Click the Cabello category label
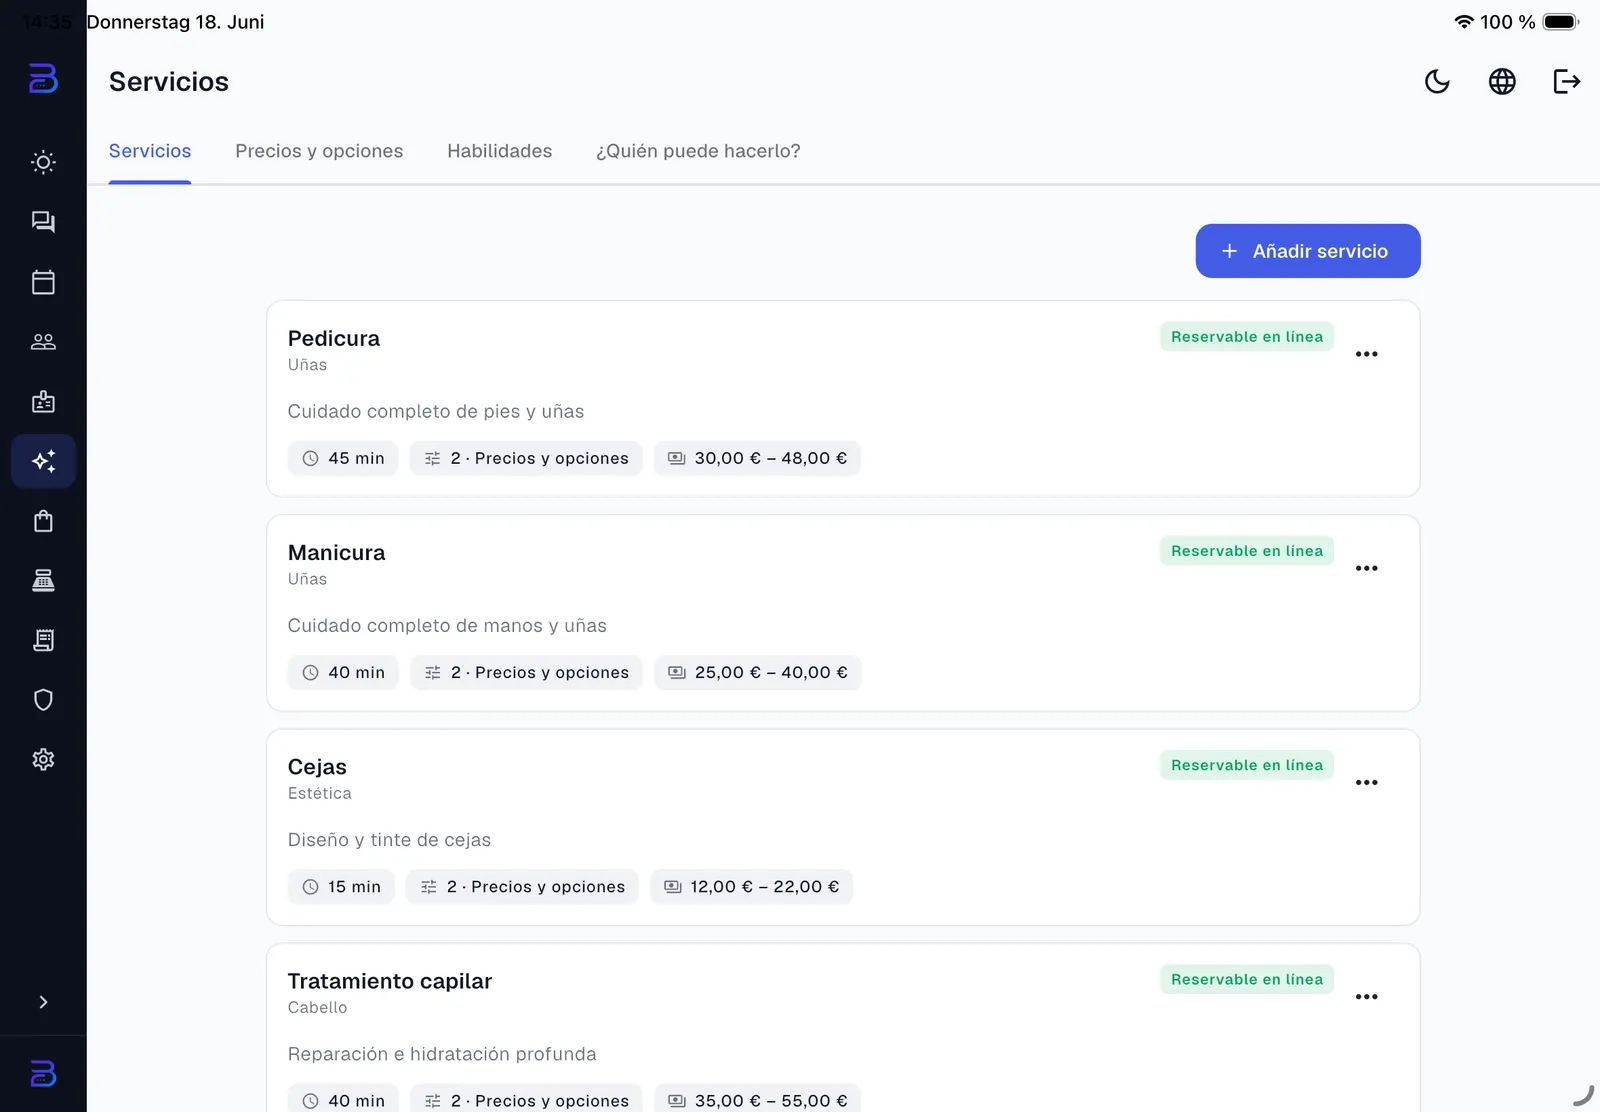The image size is (1600, 1112). pos(317,1007)
